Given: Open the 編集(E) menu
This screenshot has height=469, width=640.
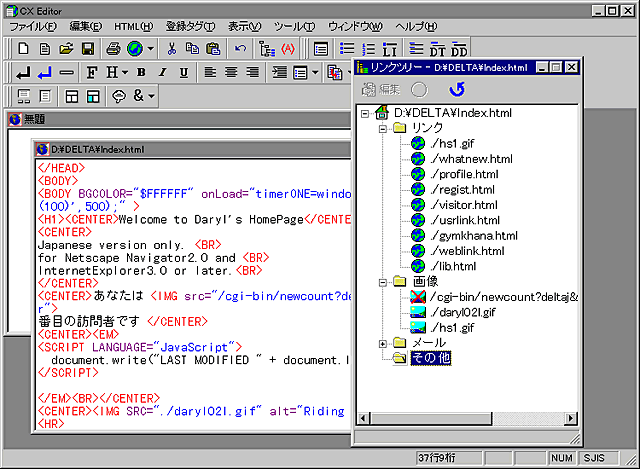Looking at the screenshot, I should click(x=86, y=27).
